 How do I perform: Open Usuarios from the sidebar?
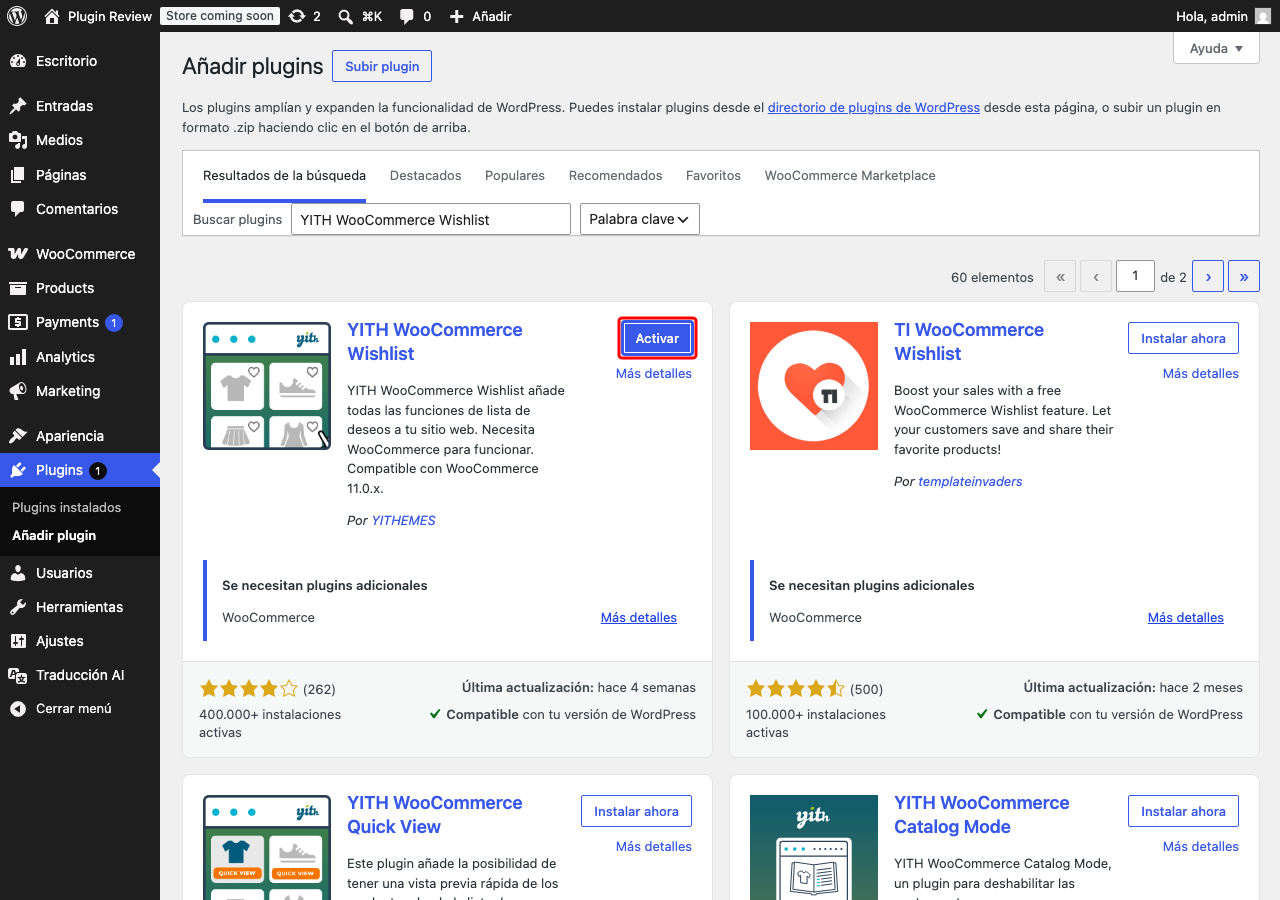click(x=80, y=573)
